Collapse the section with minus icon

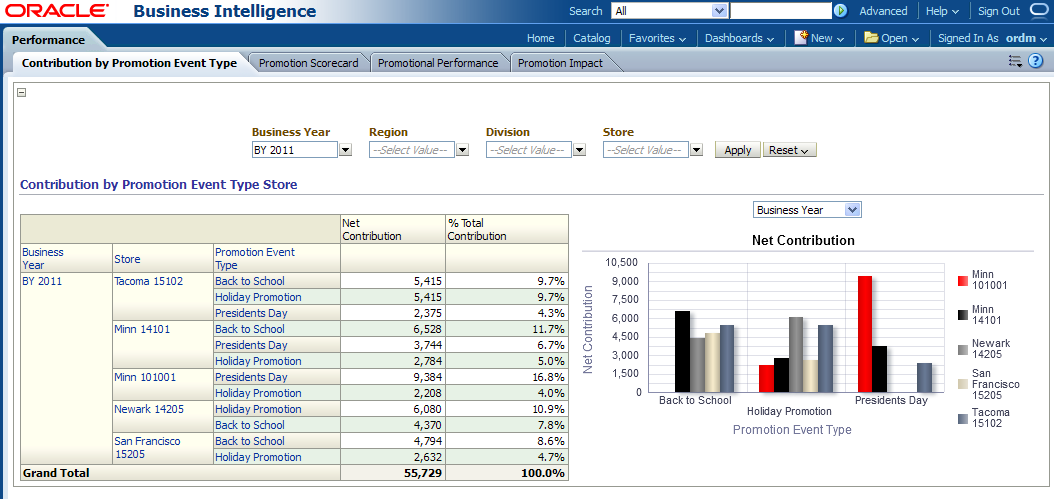click(x=22, y=93)
